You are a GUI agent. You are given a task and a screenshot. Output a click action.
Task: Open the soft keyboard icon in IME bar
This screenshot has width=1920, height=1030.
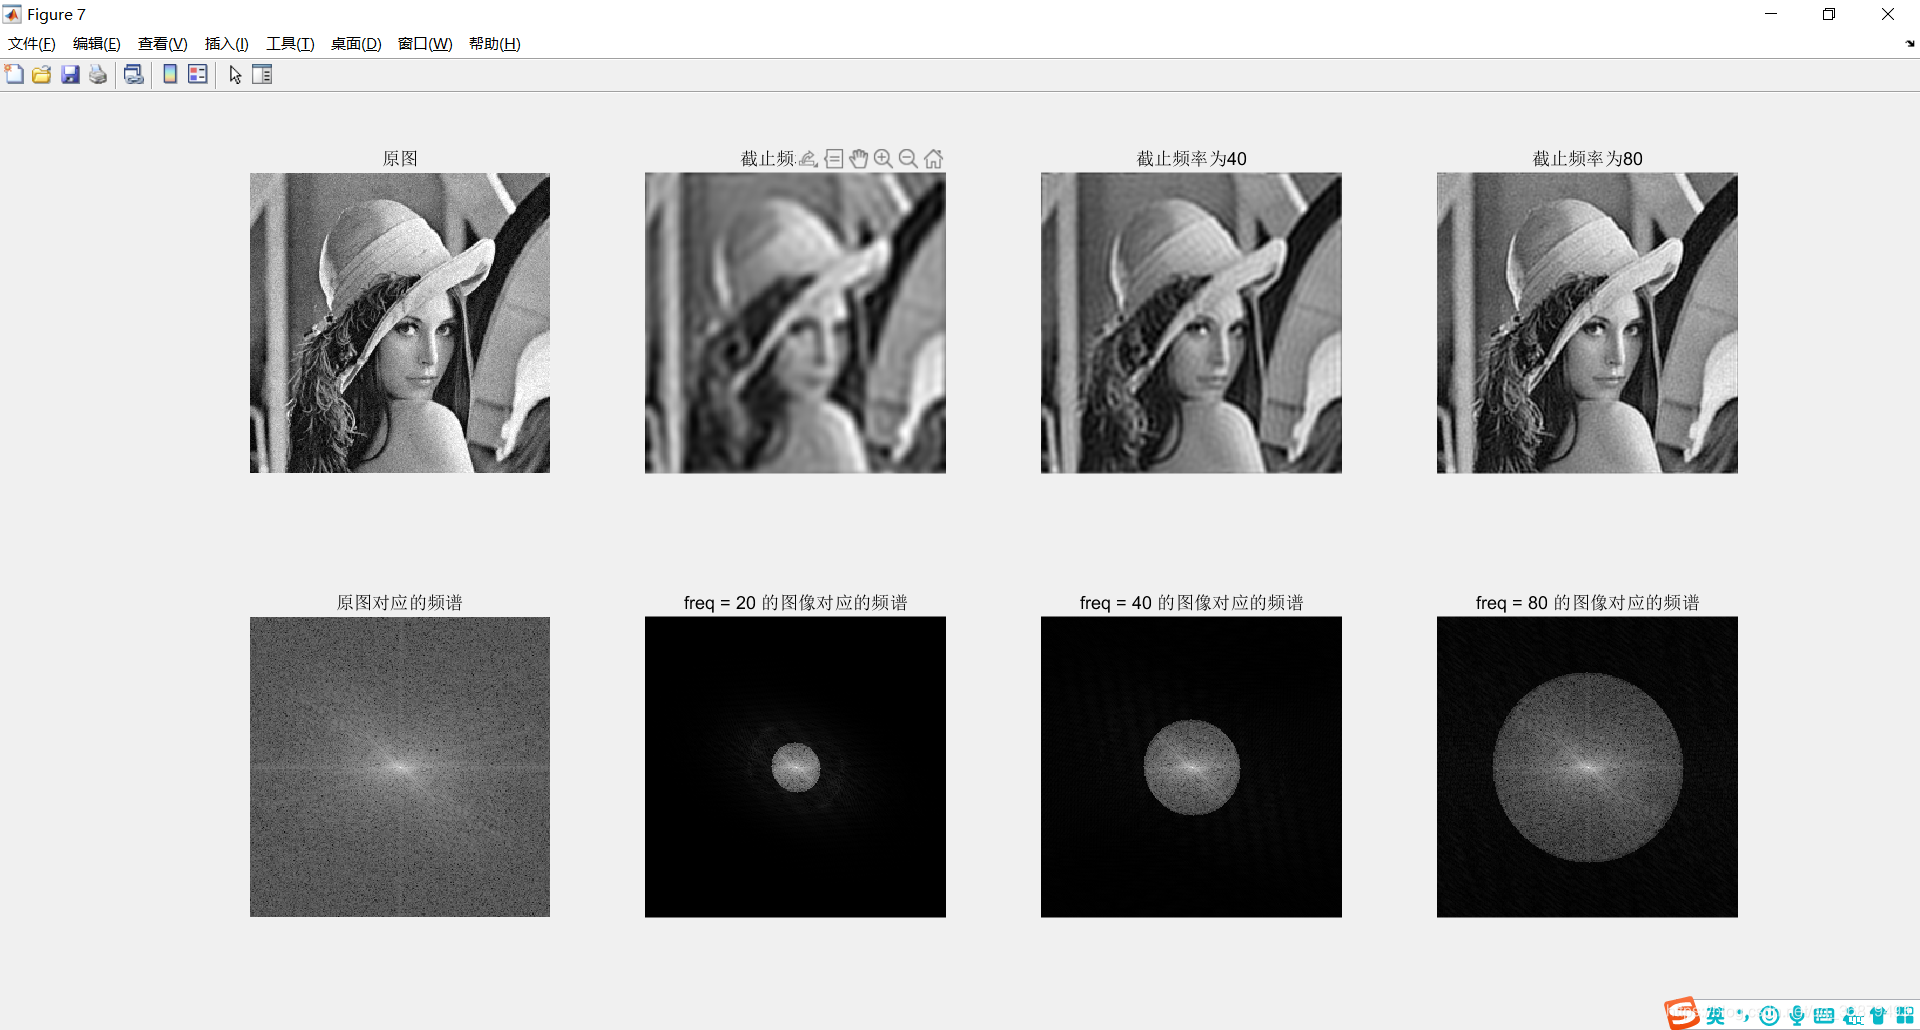click(1824, 1015)
